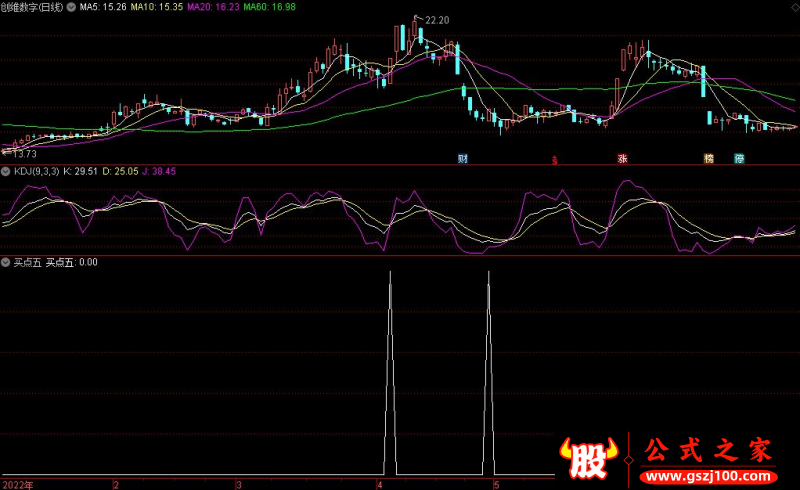
Task: Open the 买点五 indicator dropdown arrow
Action: 6,262
